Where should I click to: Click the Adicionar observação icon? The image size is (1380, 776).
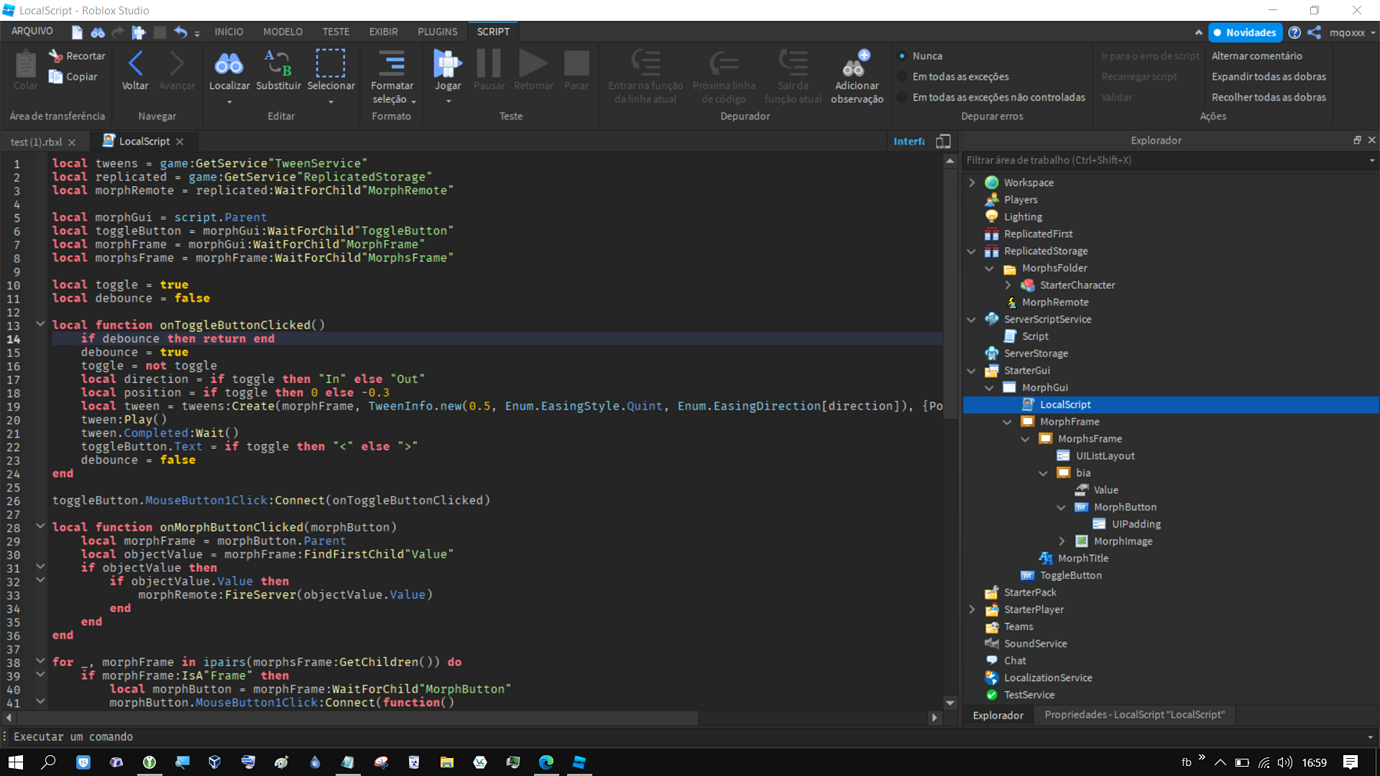click(856, 70)
